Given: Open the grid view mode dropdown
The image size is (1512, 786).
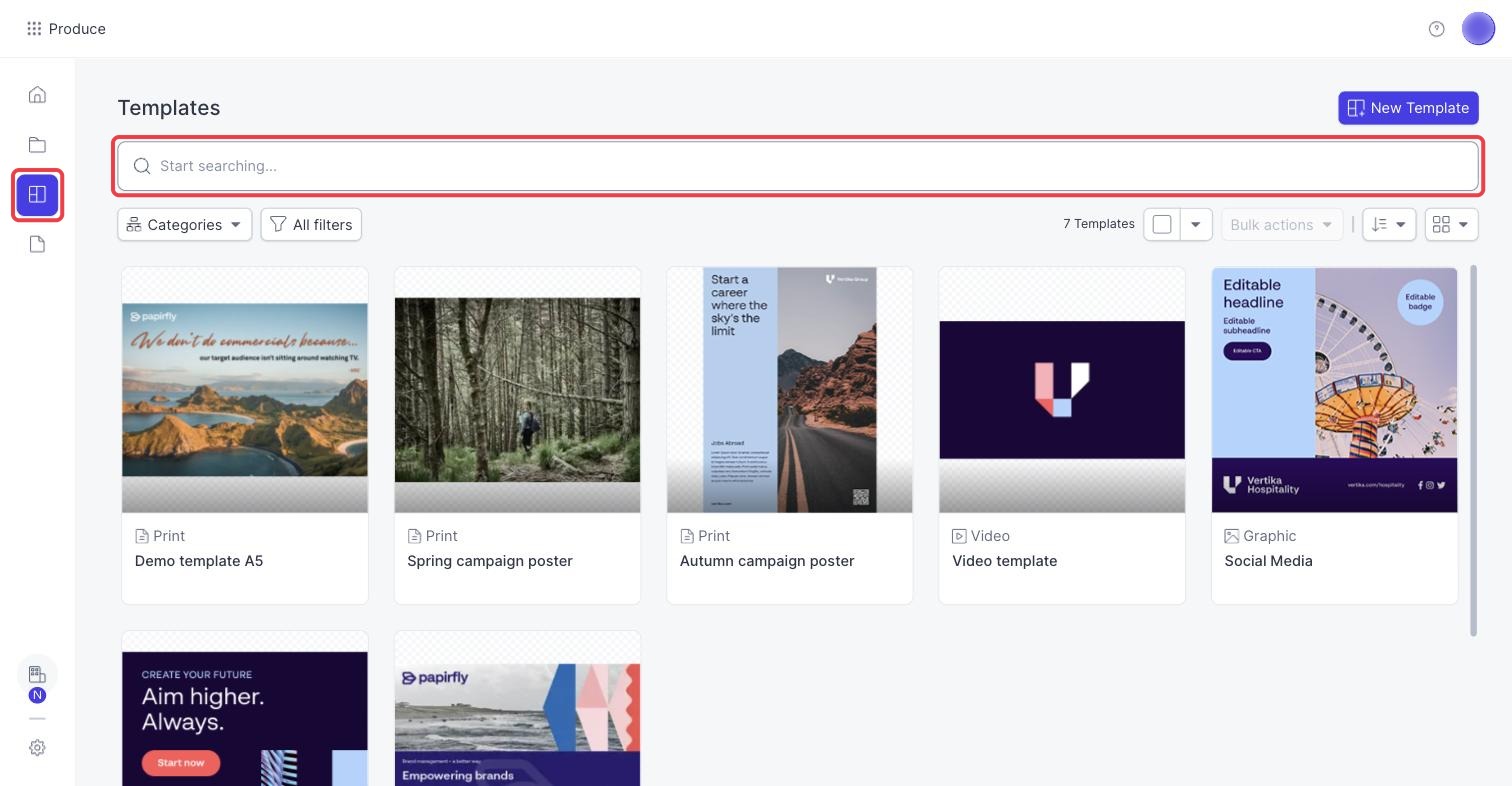Looking at the screenshot, I should [1451, 225].
